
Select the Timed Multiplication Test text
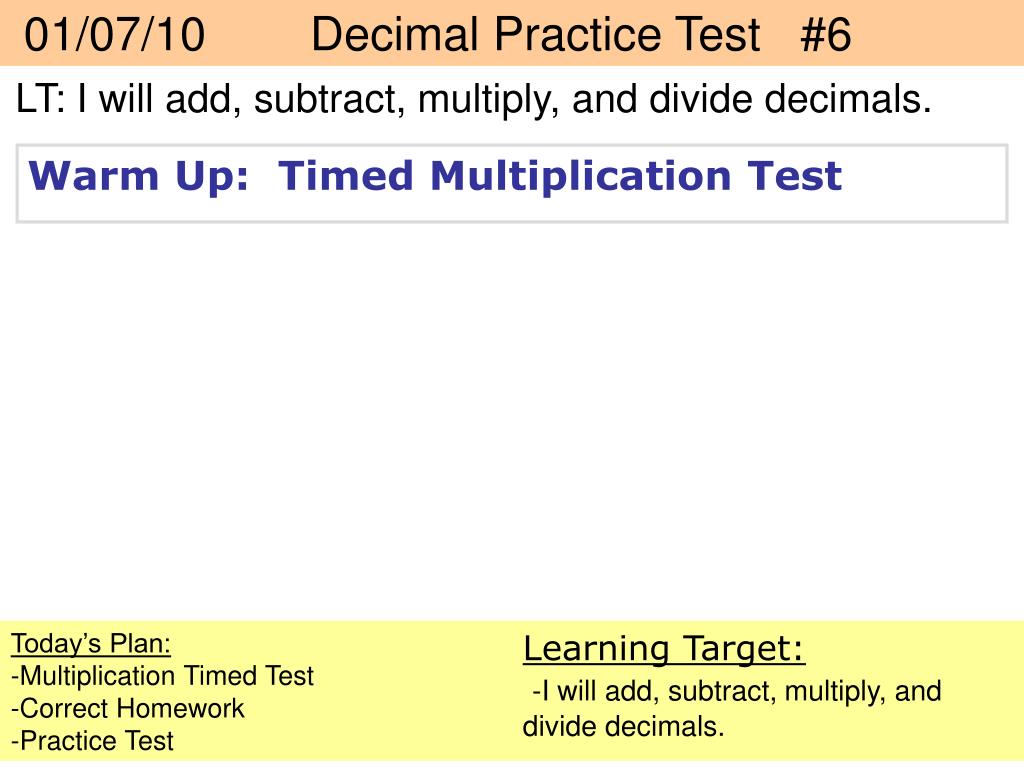pyautogui.click(x=560, y=176)
